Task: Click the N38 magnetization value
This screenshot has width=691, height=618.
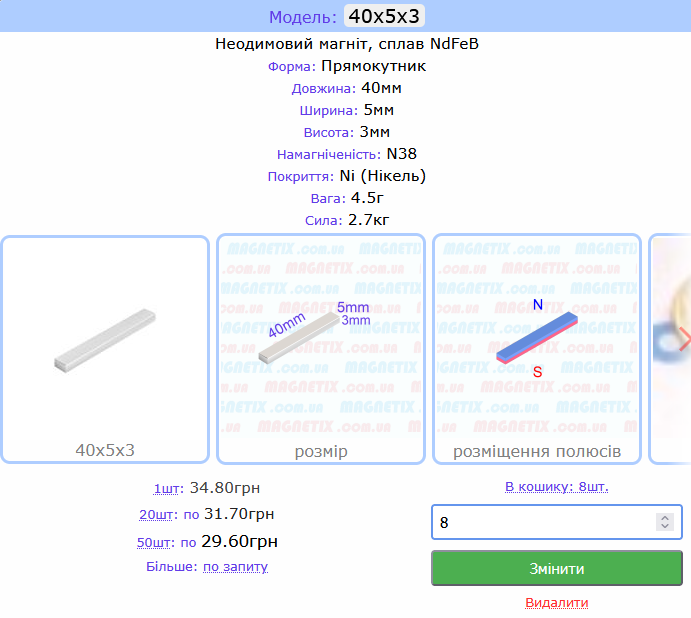Action: [401, 154]
